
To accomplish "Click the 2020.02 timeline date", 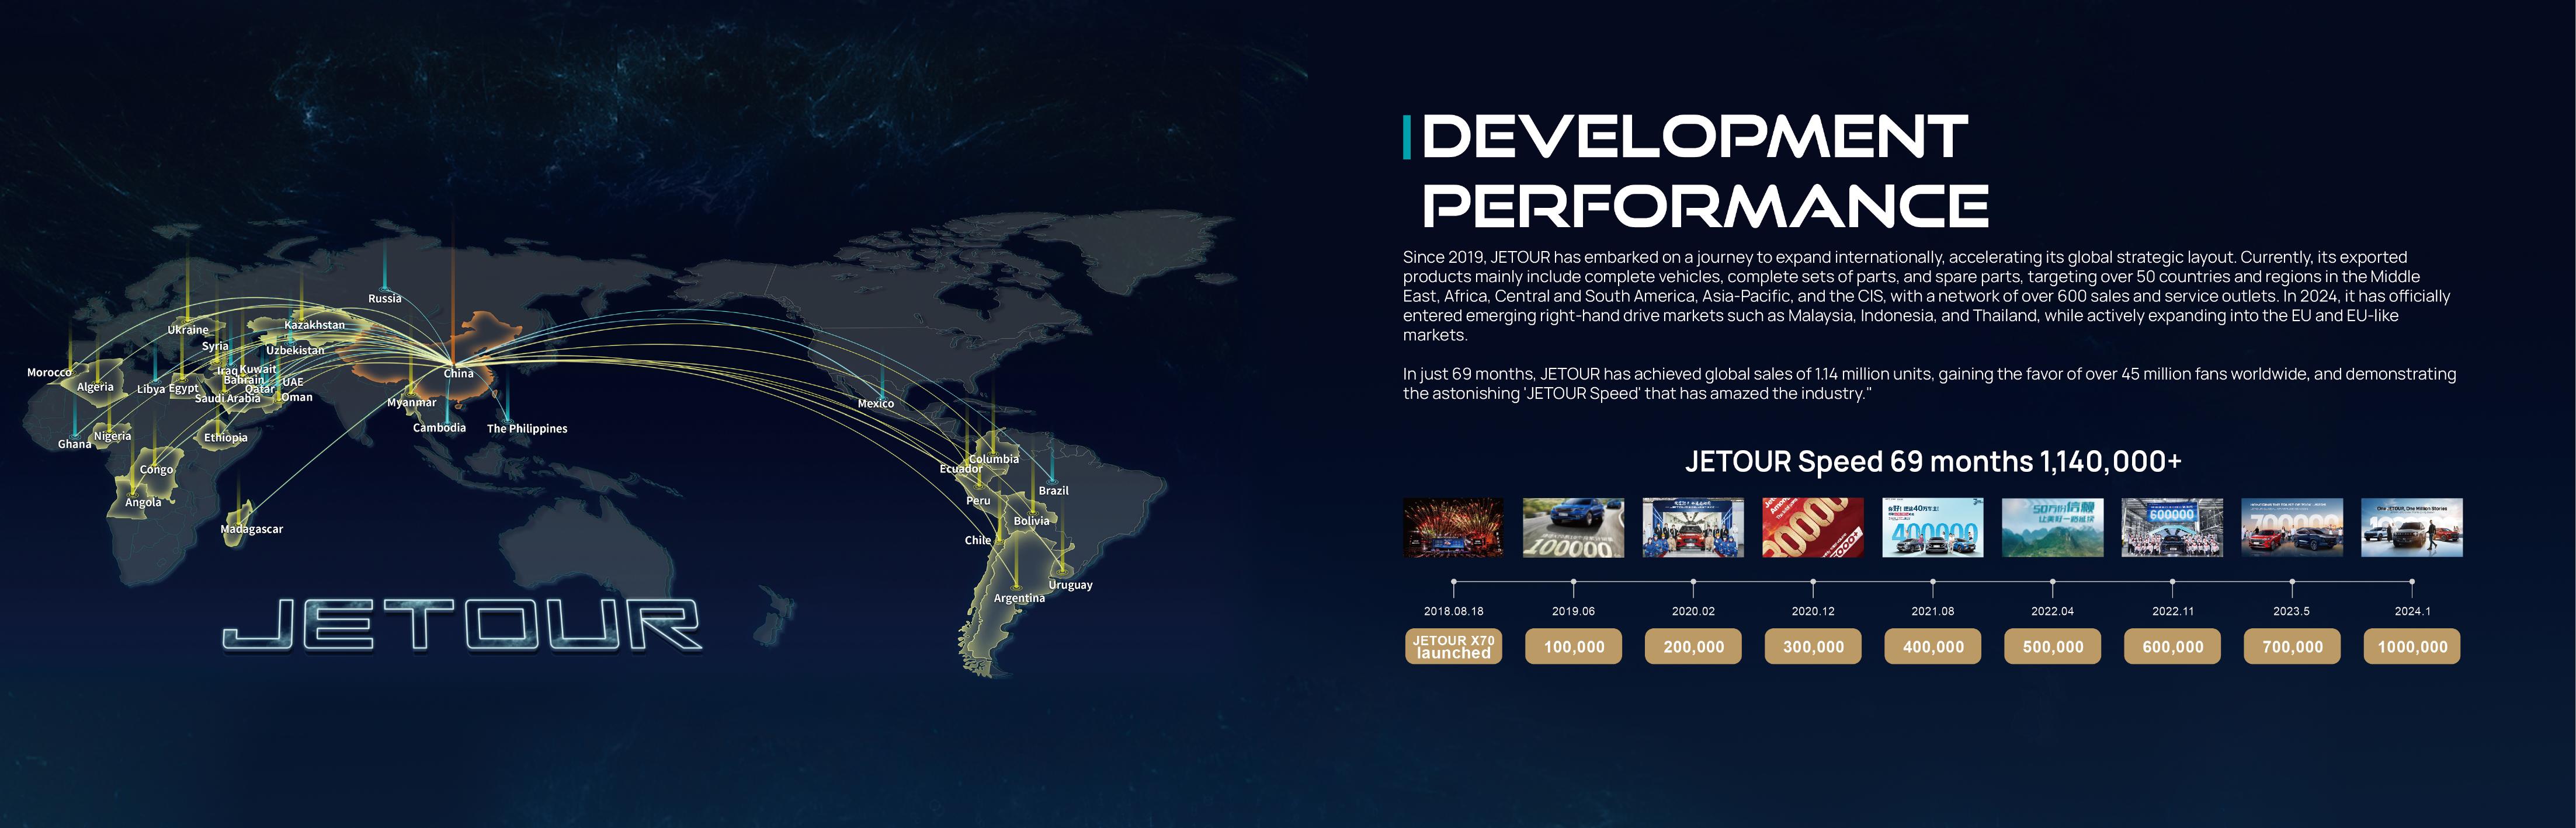I will (1693, 611).
